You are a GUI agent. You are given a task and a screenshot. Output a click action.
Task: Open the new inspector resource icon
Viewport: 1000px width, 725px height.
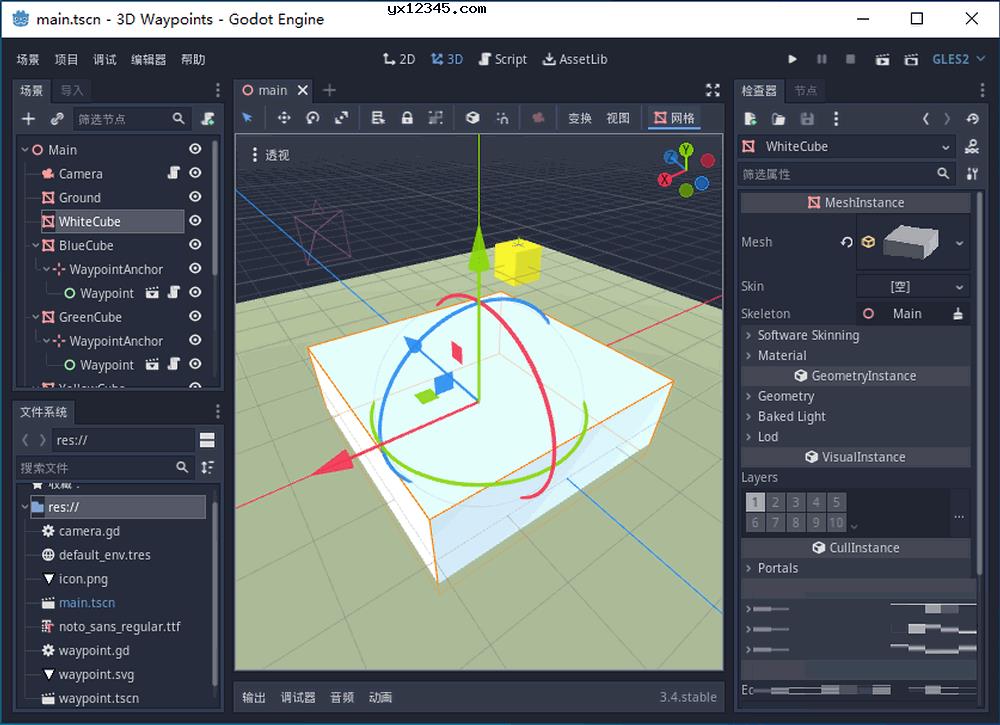click(751, 118)
